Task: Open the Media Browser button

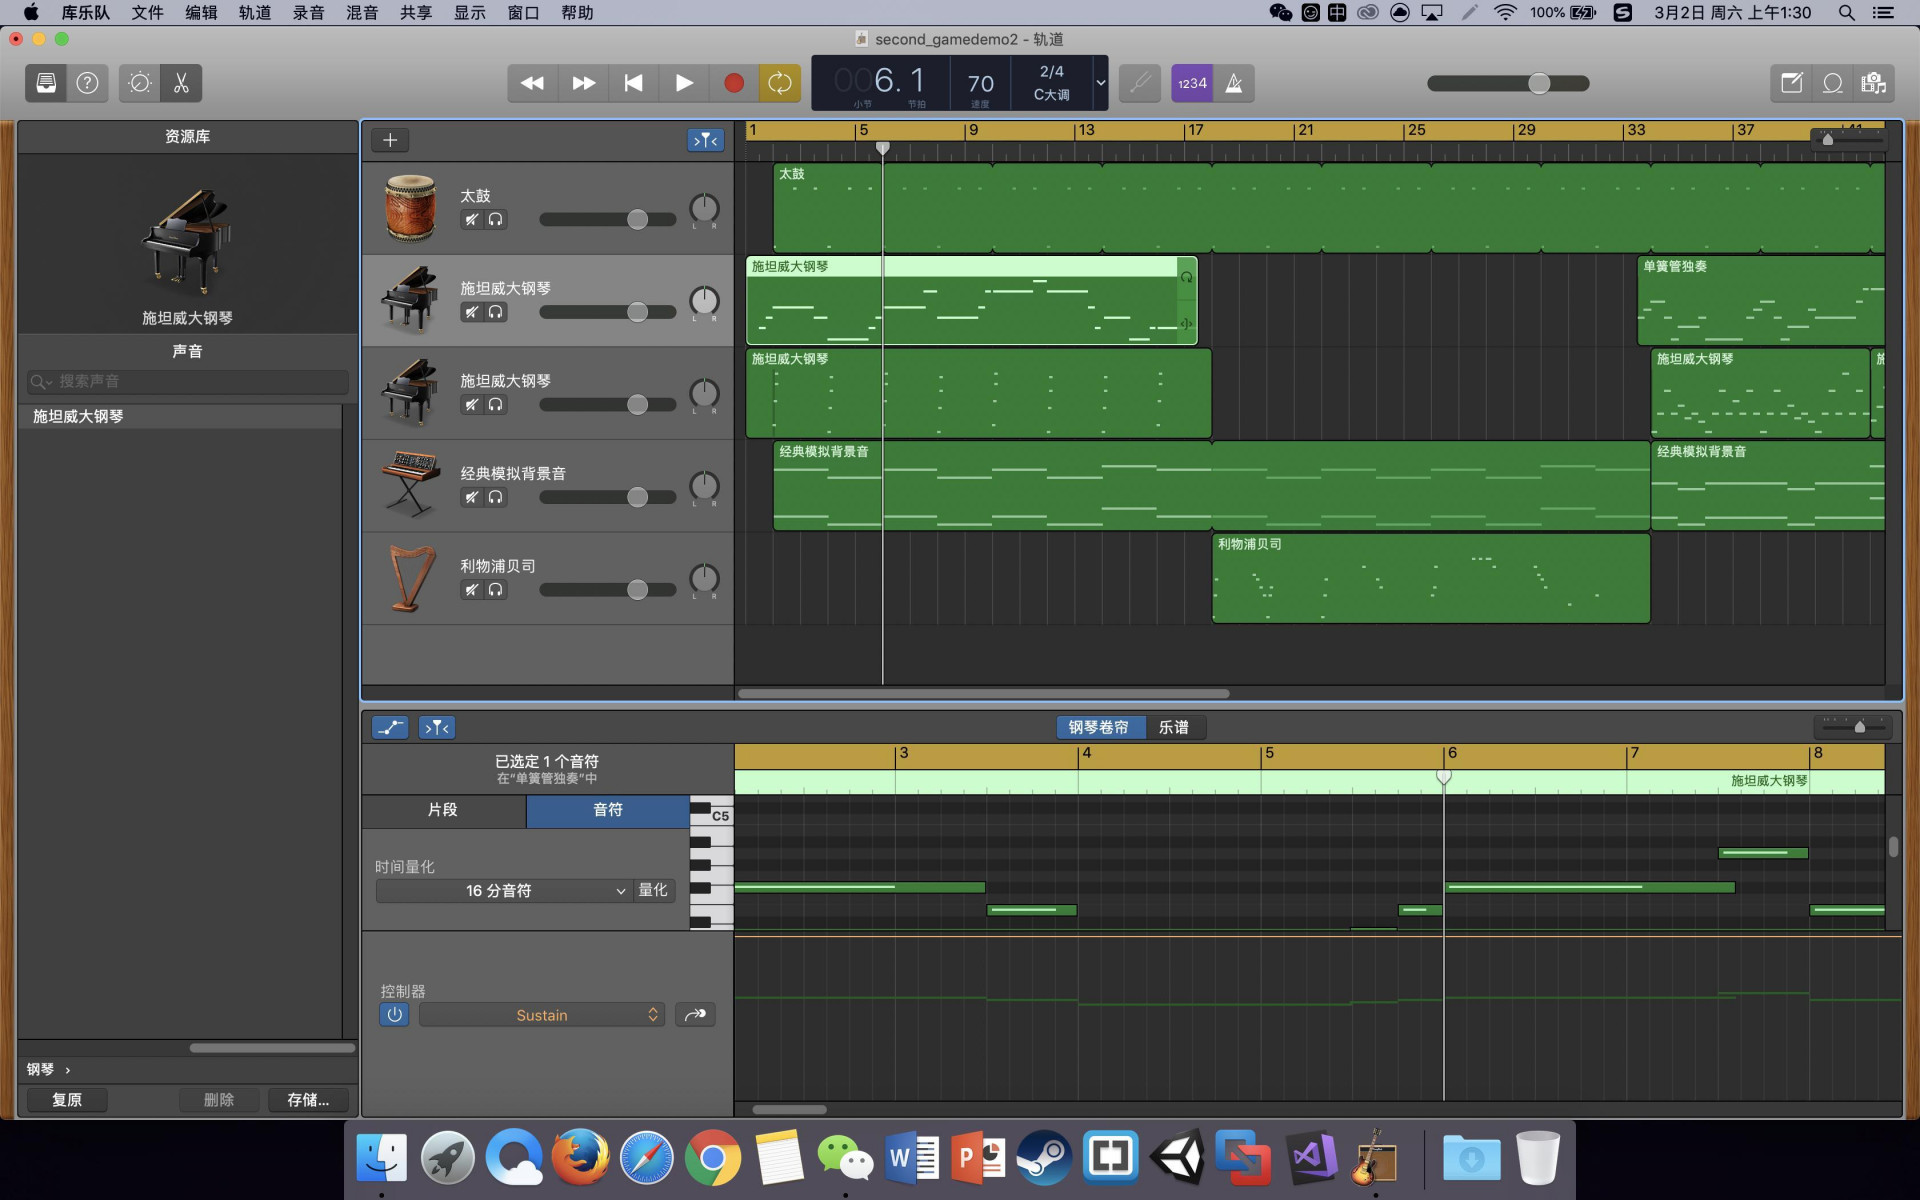Action: 1874,83
